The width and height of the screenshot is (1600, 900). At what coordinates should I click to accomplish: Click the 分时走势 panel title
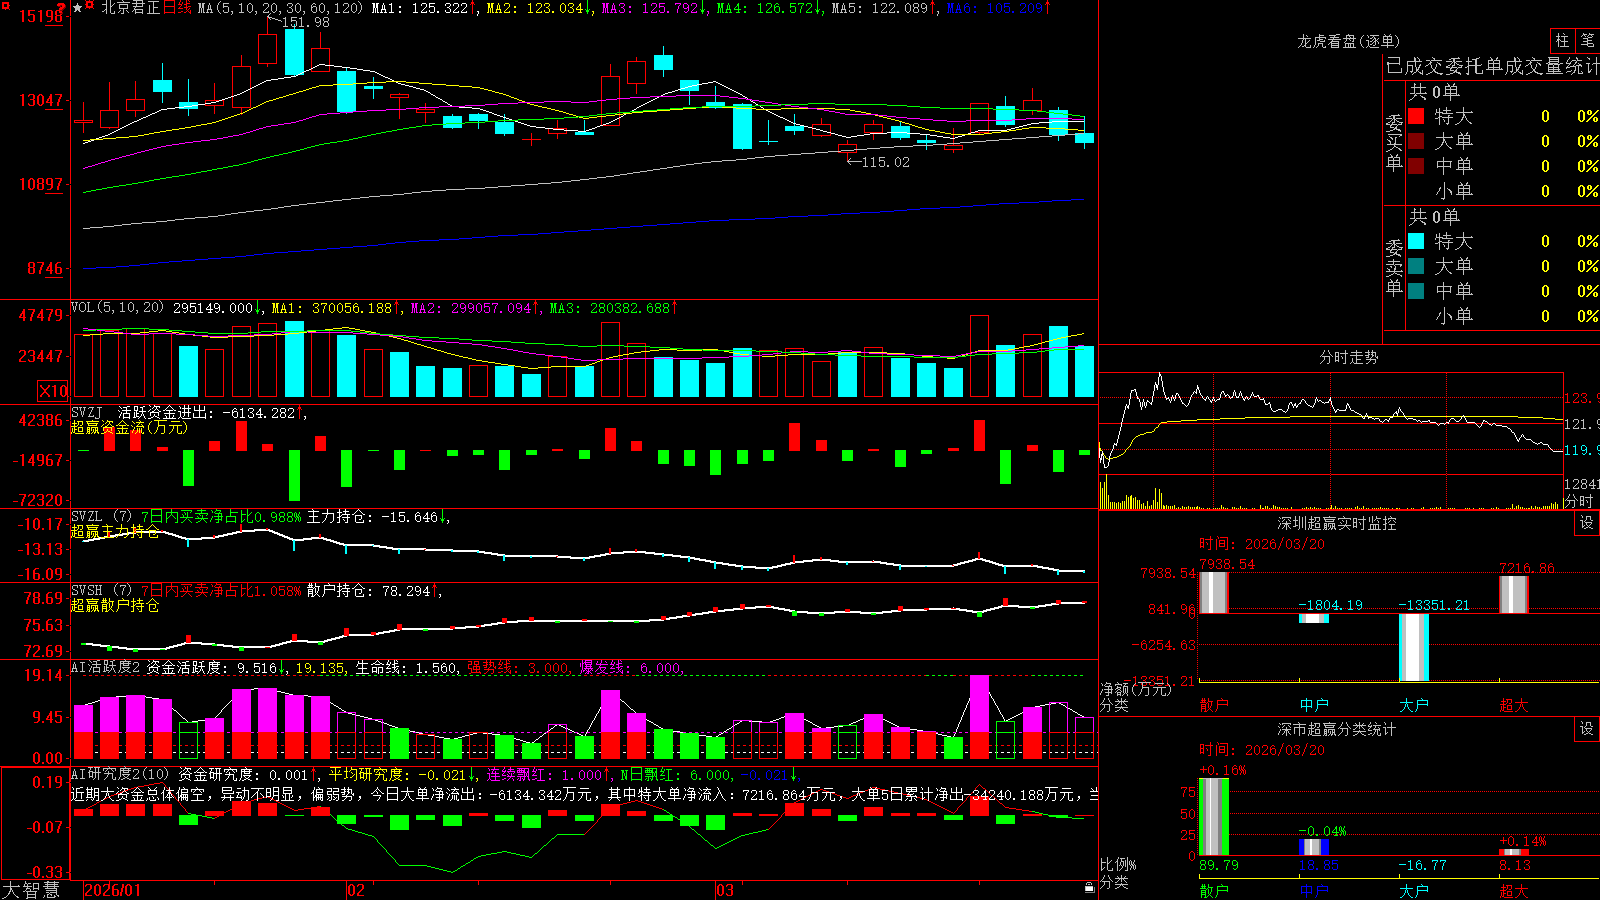click(1348, 357)
